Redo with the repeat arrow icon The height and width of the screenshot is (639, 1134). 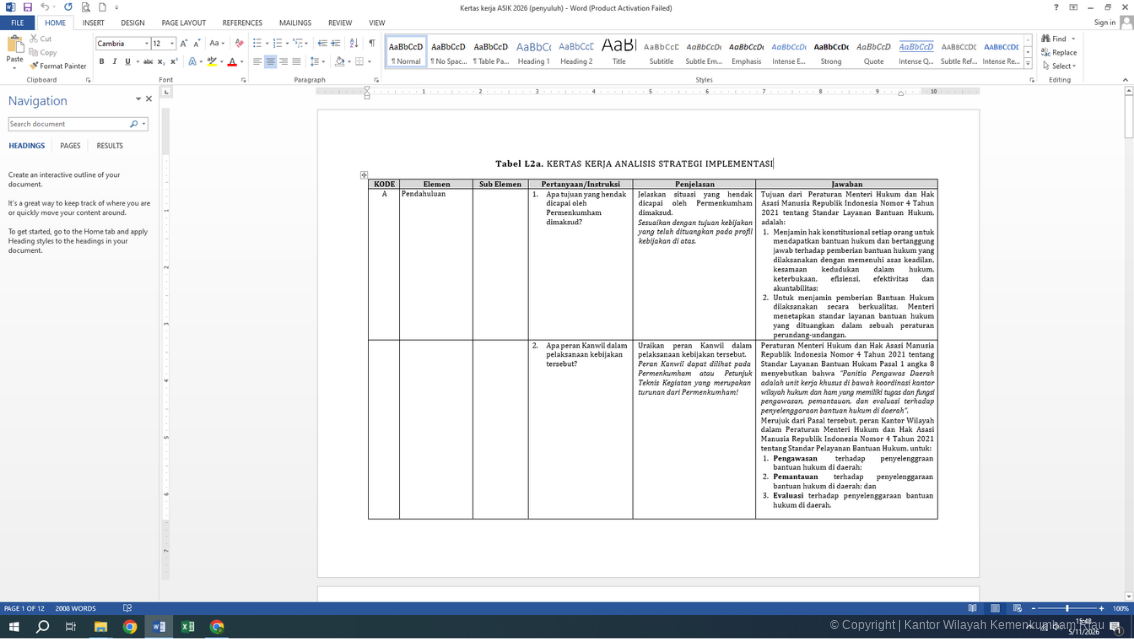tap(68, 7)
